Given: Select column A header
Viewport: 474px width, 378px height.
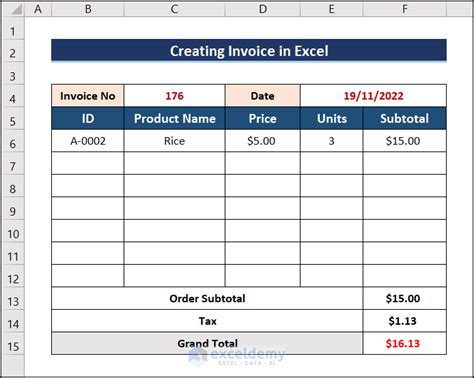Looking at the screenshot, I should 38,9.
